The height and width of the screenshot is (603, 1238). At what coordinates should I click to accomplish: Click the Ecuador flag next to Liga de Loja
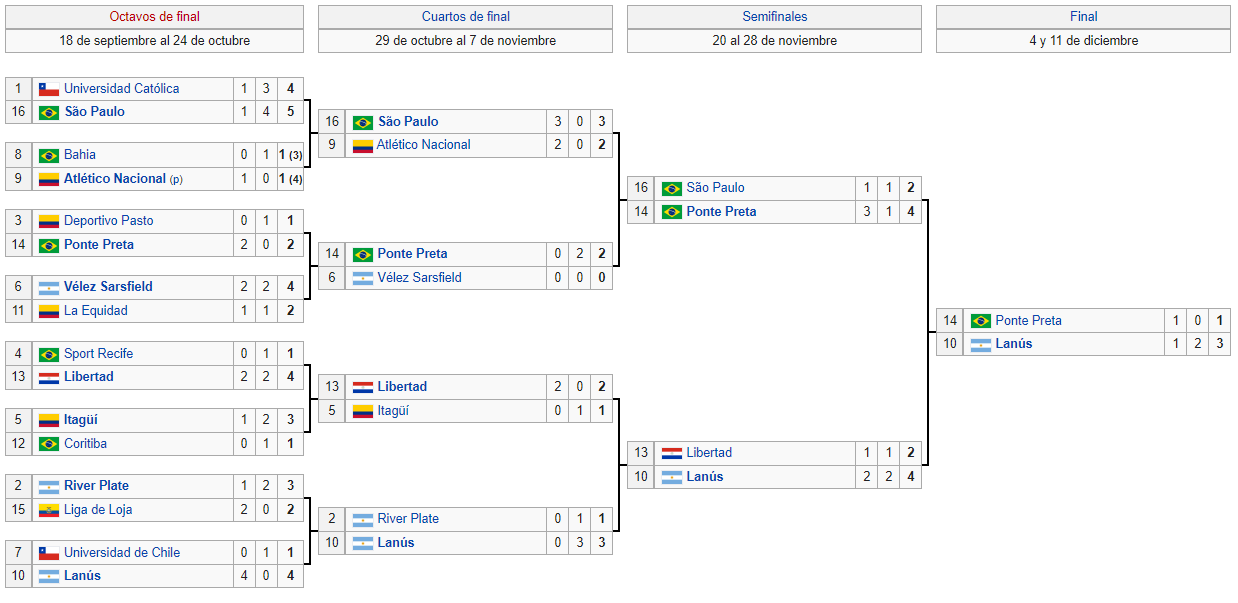tap(49, 510)
